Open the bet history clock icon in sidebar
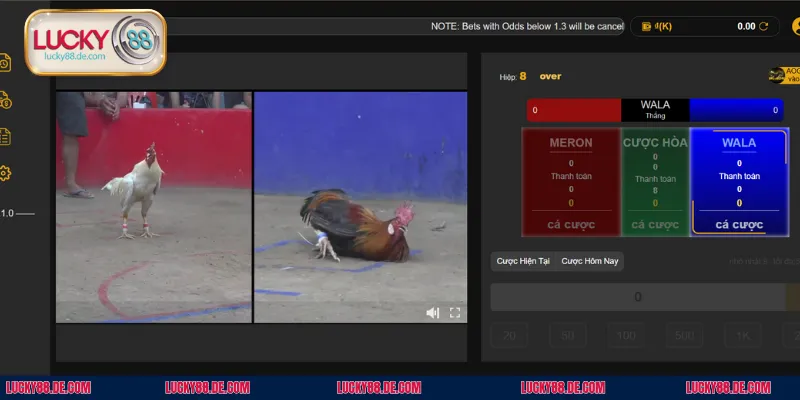Image resolution: width=800 pixels, height=400 pixels. tap(6, 64)
